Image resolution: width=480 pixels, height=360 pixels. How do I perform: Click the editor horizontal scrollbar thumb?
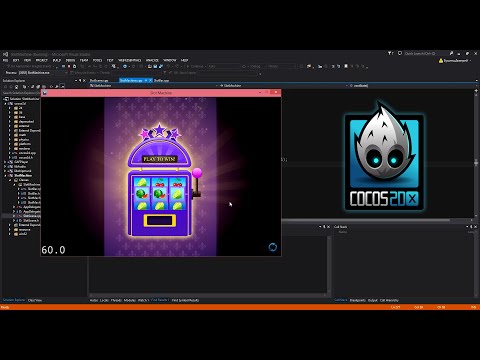pos(365,220)
